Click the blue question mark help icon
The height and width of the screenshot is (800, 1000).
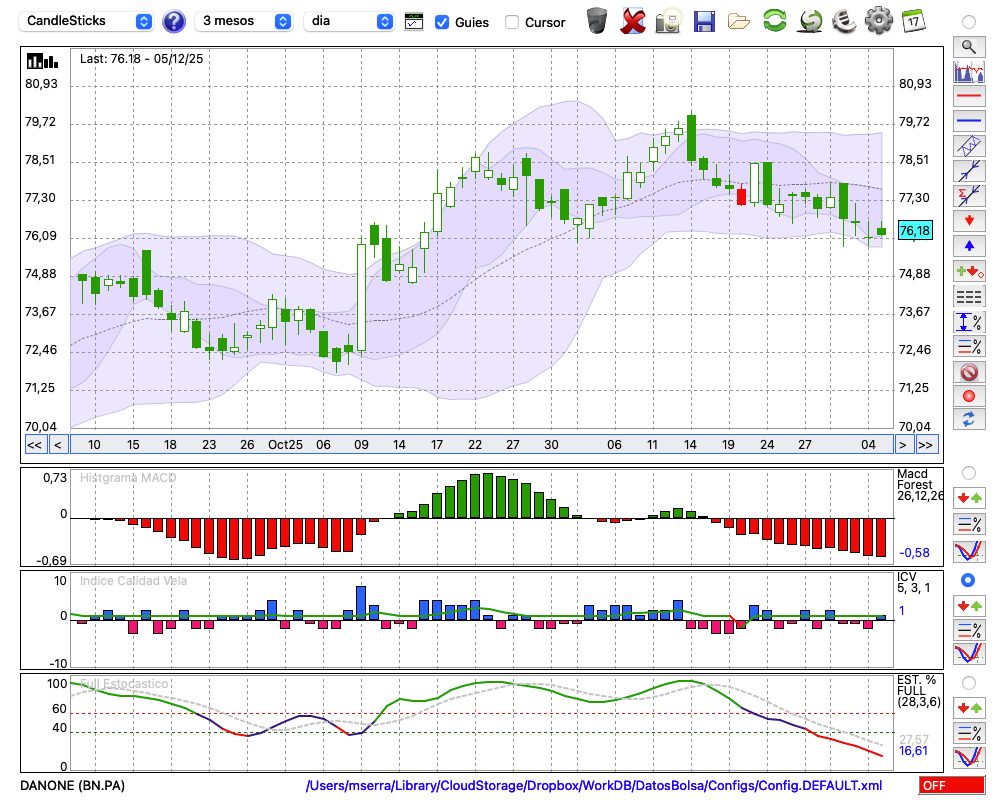point(173,21)
